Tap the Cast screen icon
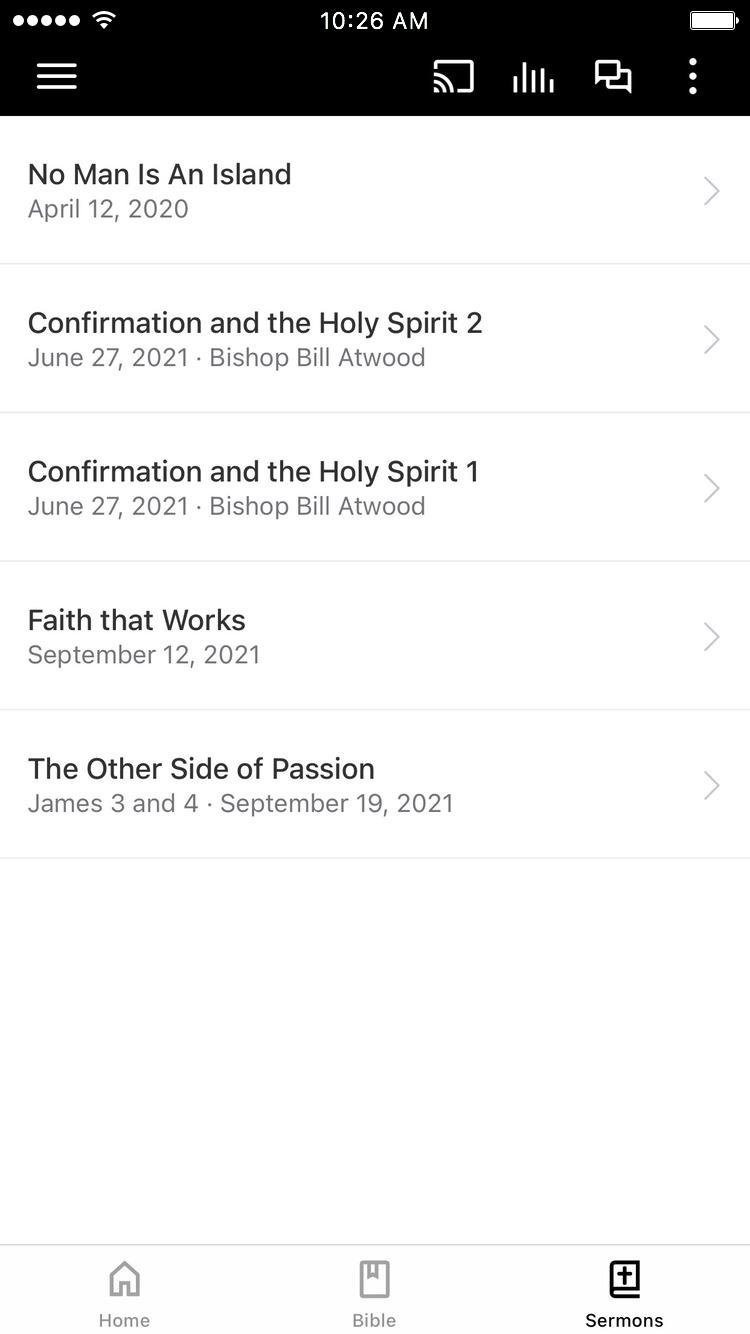Viewport: 750px width, 1334px height. coord(453,76)
